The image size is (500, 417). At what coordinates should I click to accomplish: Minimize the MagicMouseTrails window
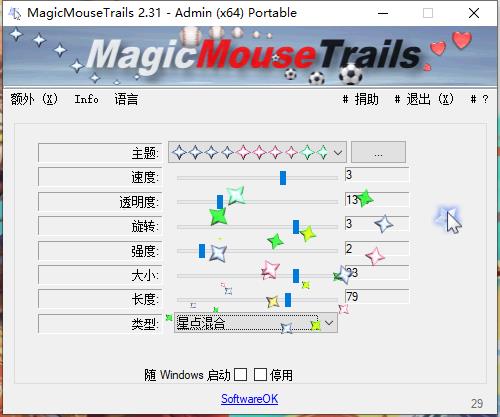[x=383, y=13]
